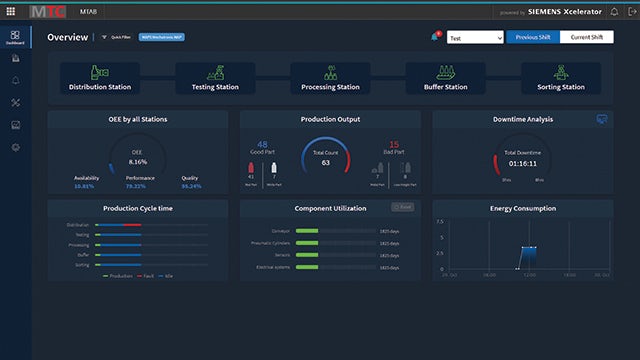Click the Buffer Station card label
The width and height of the screenshot is (640, 360).
tap(445, 87)
